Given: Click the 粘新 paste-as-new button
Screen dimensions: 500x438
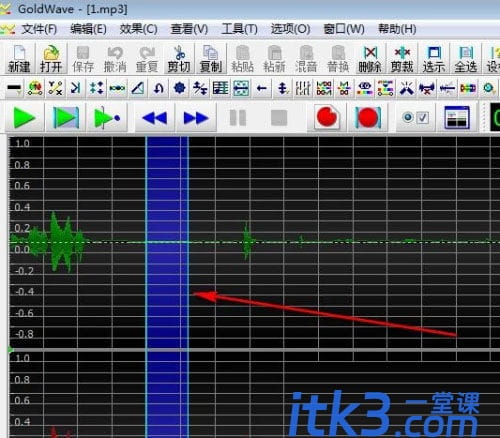Looking at the screenshot, I should click(x=274, y=59).
